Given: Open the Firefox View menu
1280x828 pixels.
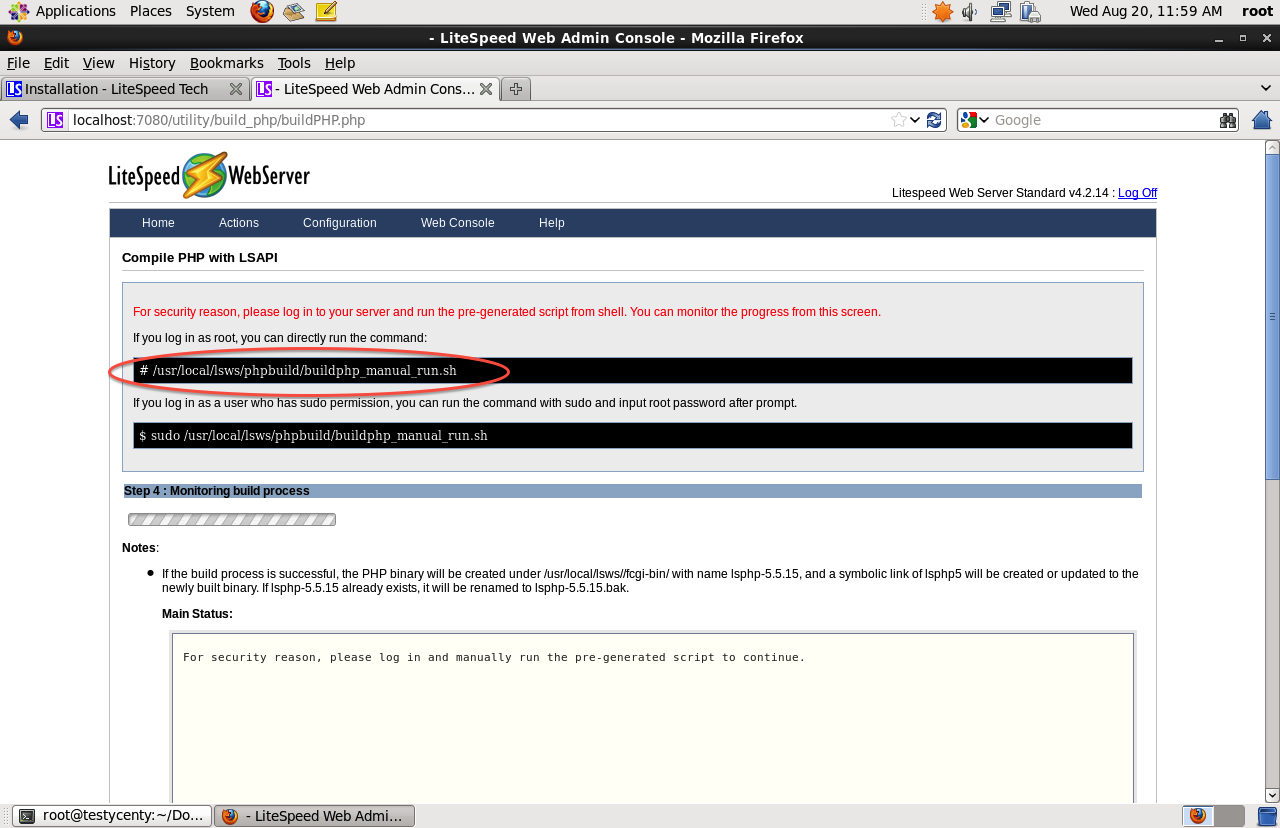Looking at the screenshot, I should 98,63.
